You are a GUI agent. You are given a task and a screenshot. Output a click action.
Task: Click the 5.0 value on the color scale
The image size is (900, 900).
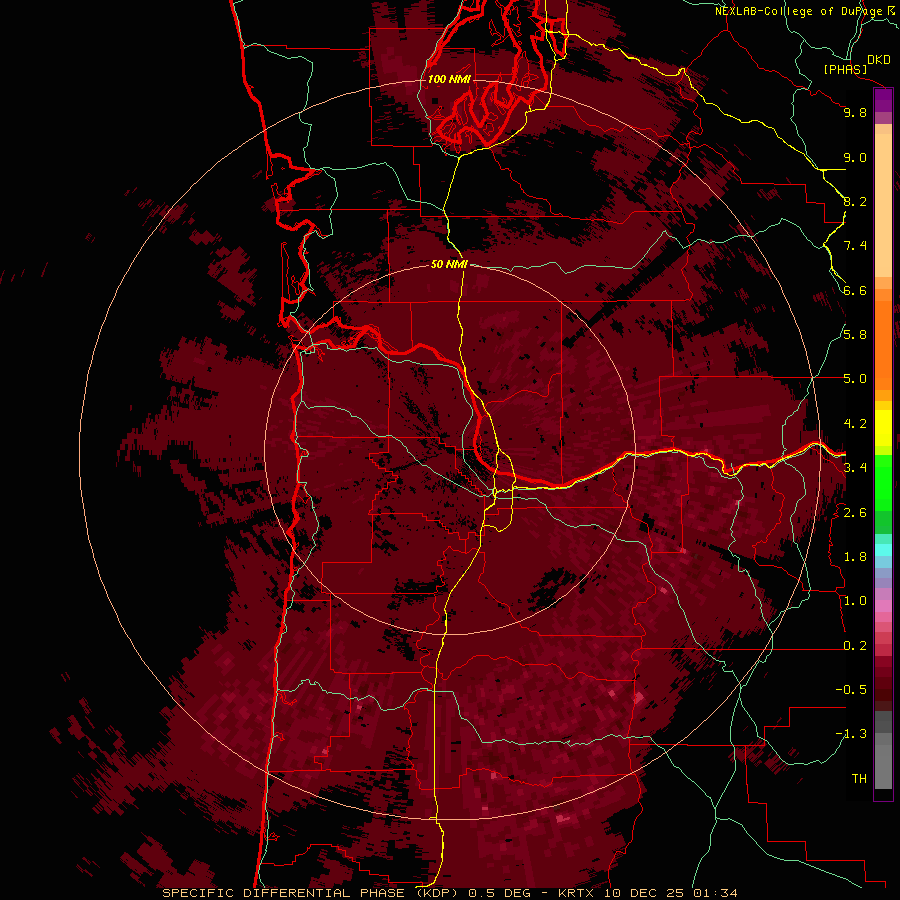tap(855, 379)
